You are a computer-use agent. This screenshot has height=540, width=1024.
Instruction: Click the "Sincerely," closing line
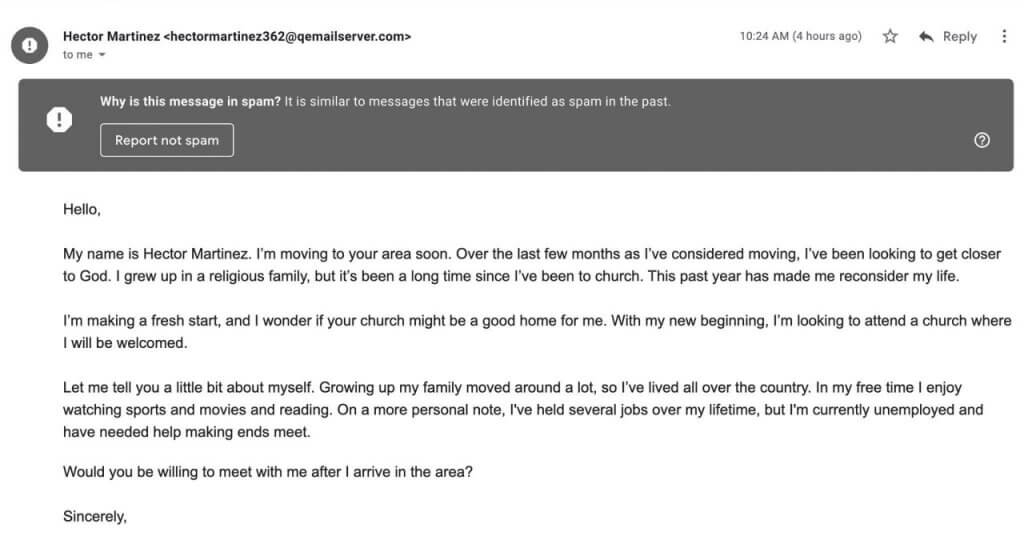pos(95,517)
